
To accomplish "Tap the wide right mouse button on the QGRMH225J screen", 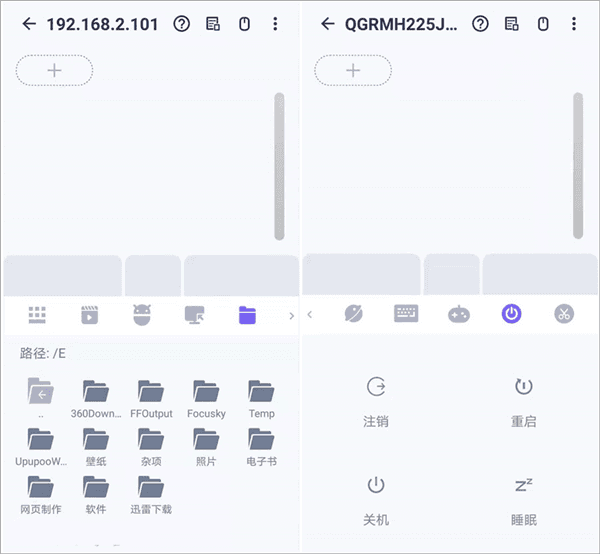I will click(x=540, y=274).
